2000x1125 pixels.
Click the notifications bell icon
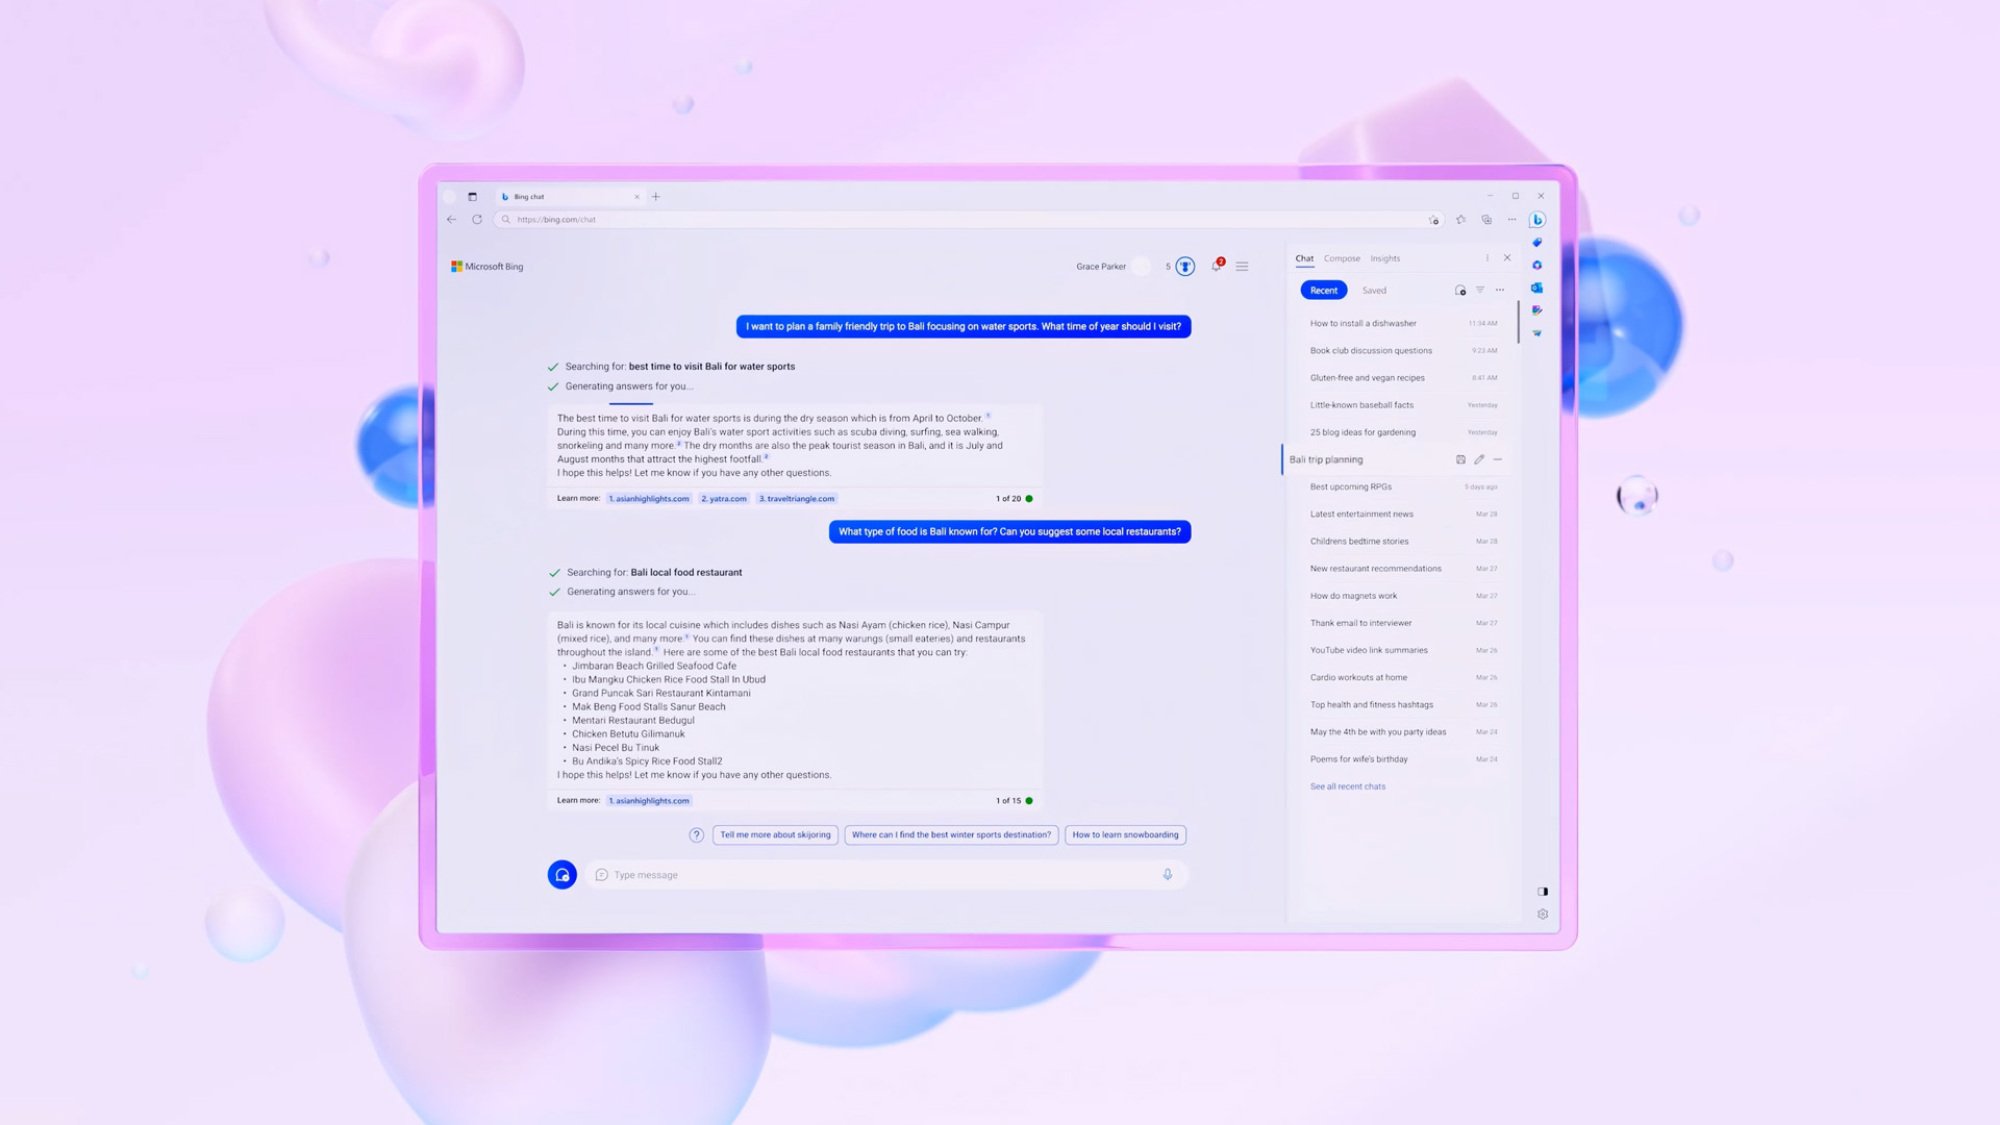pos(1216,265)
